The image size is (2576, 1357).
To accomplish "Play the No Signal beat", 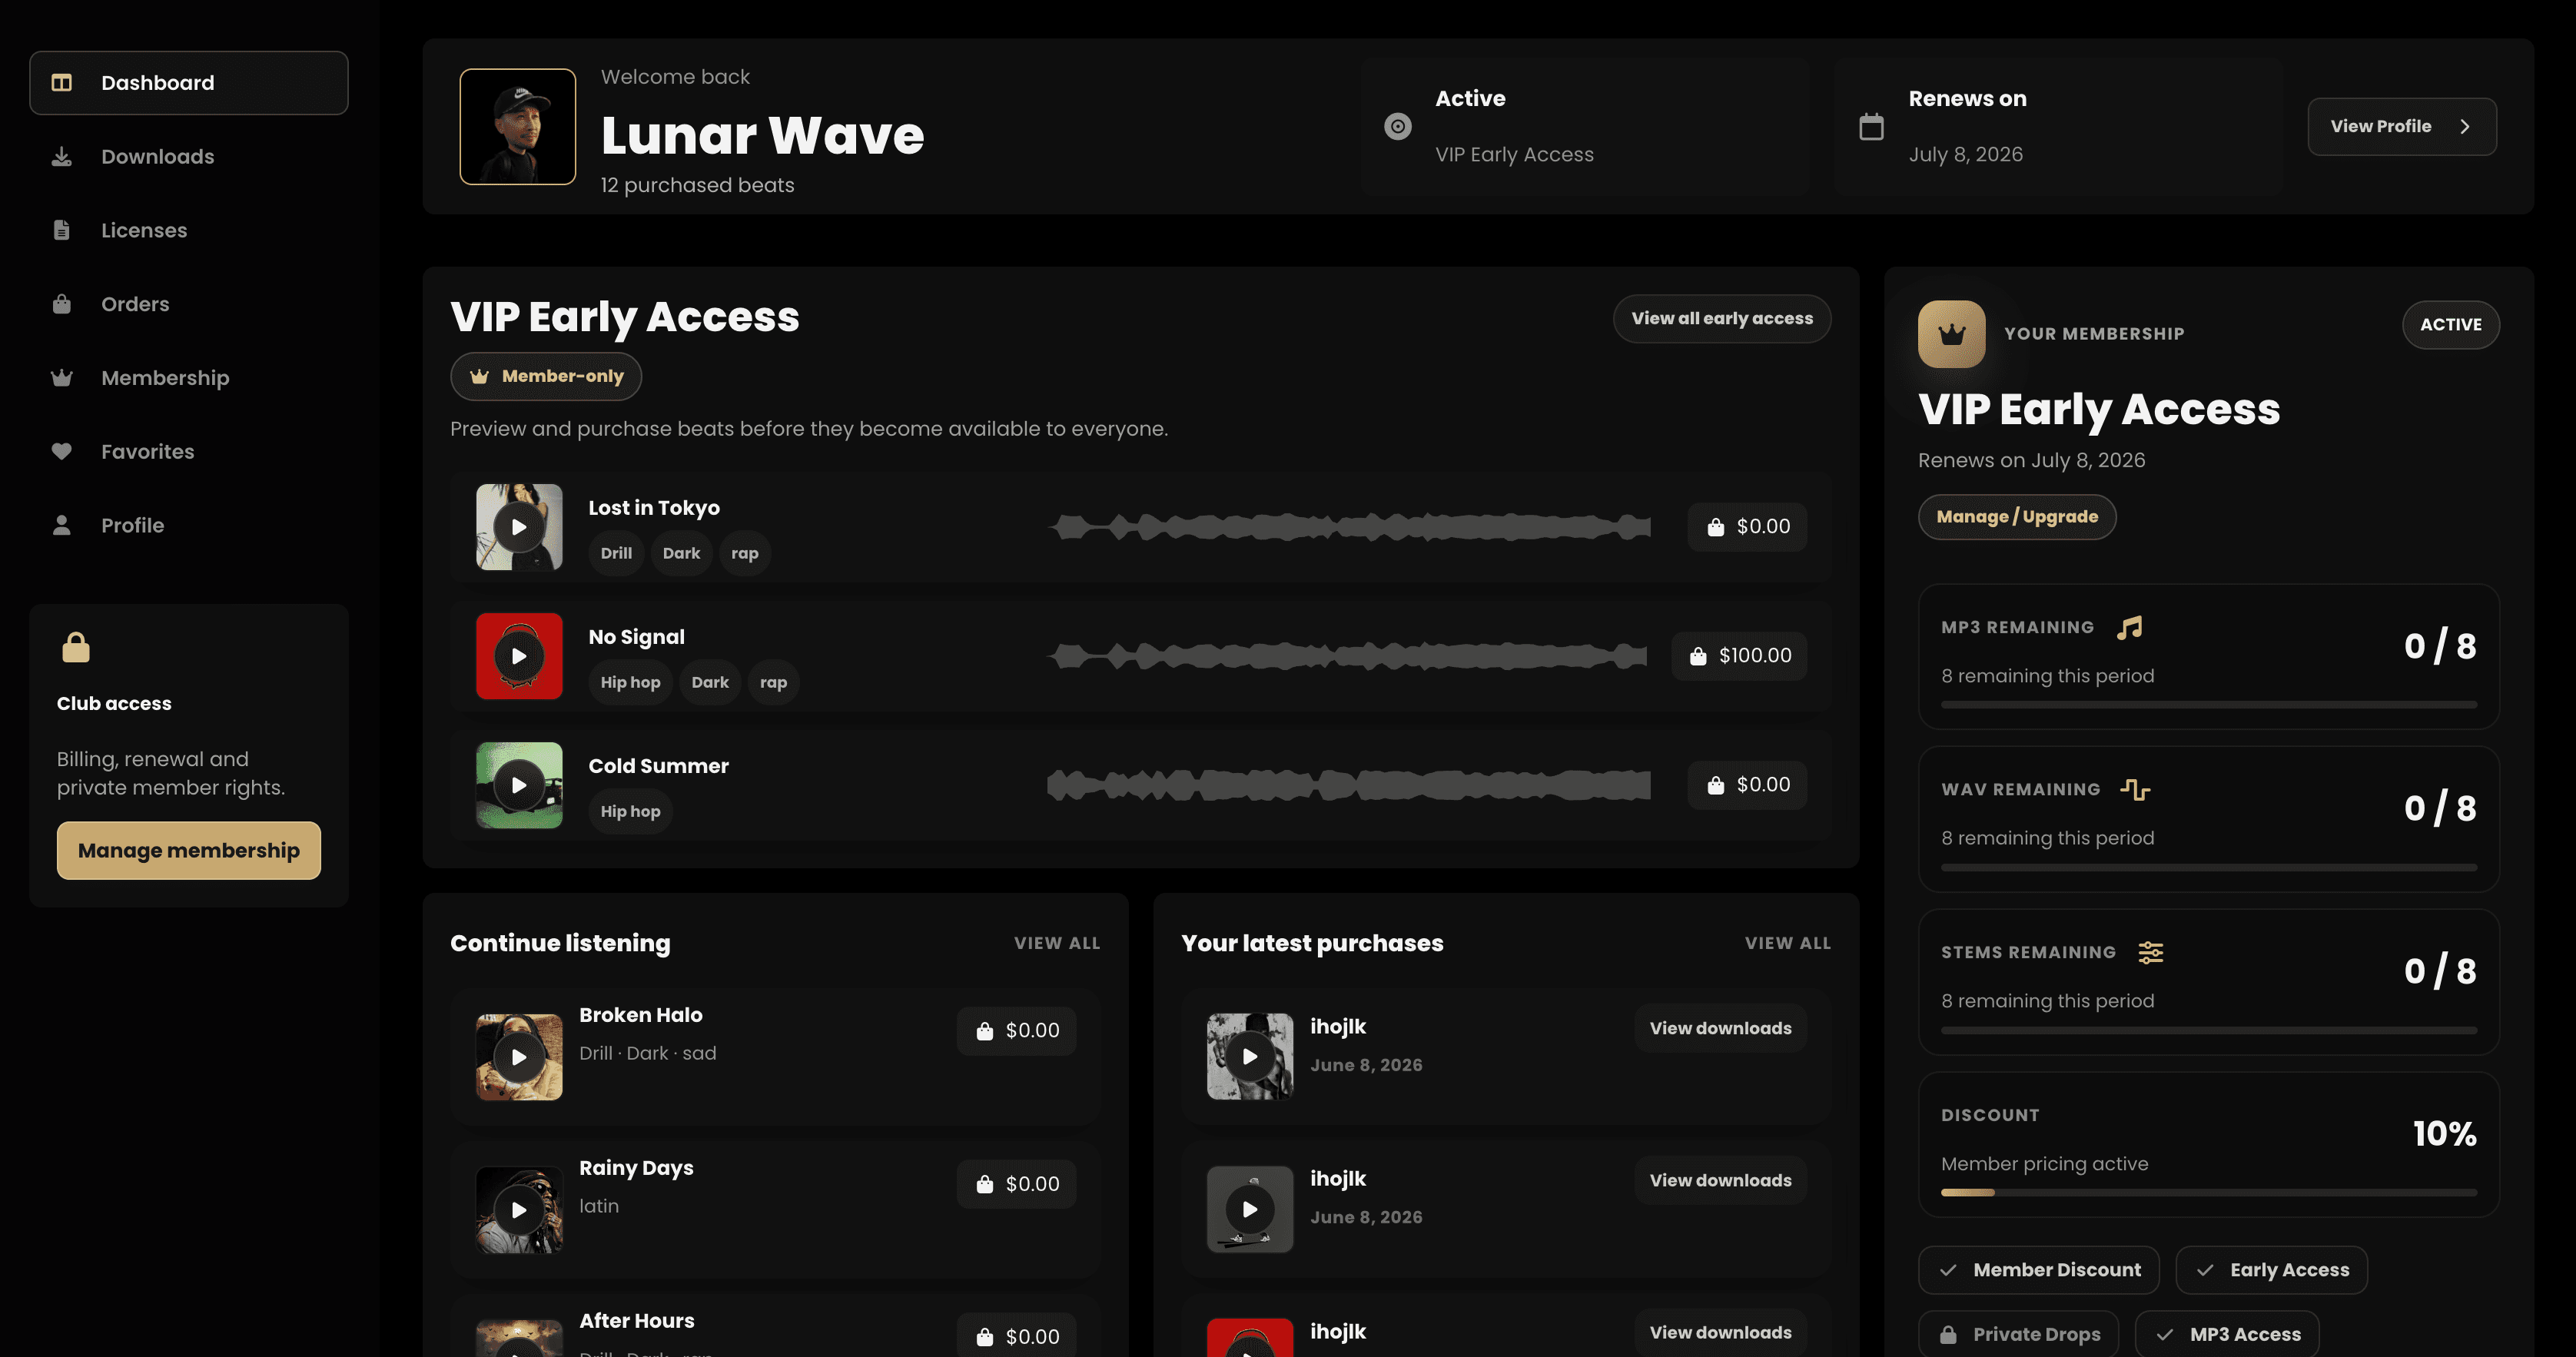I will pyautogui.click(x=519, y=656).
